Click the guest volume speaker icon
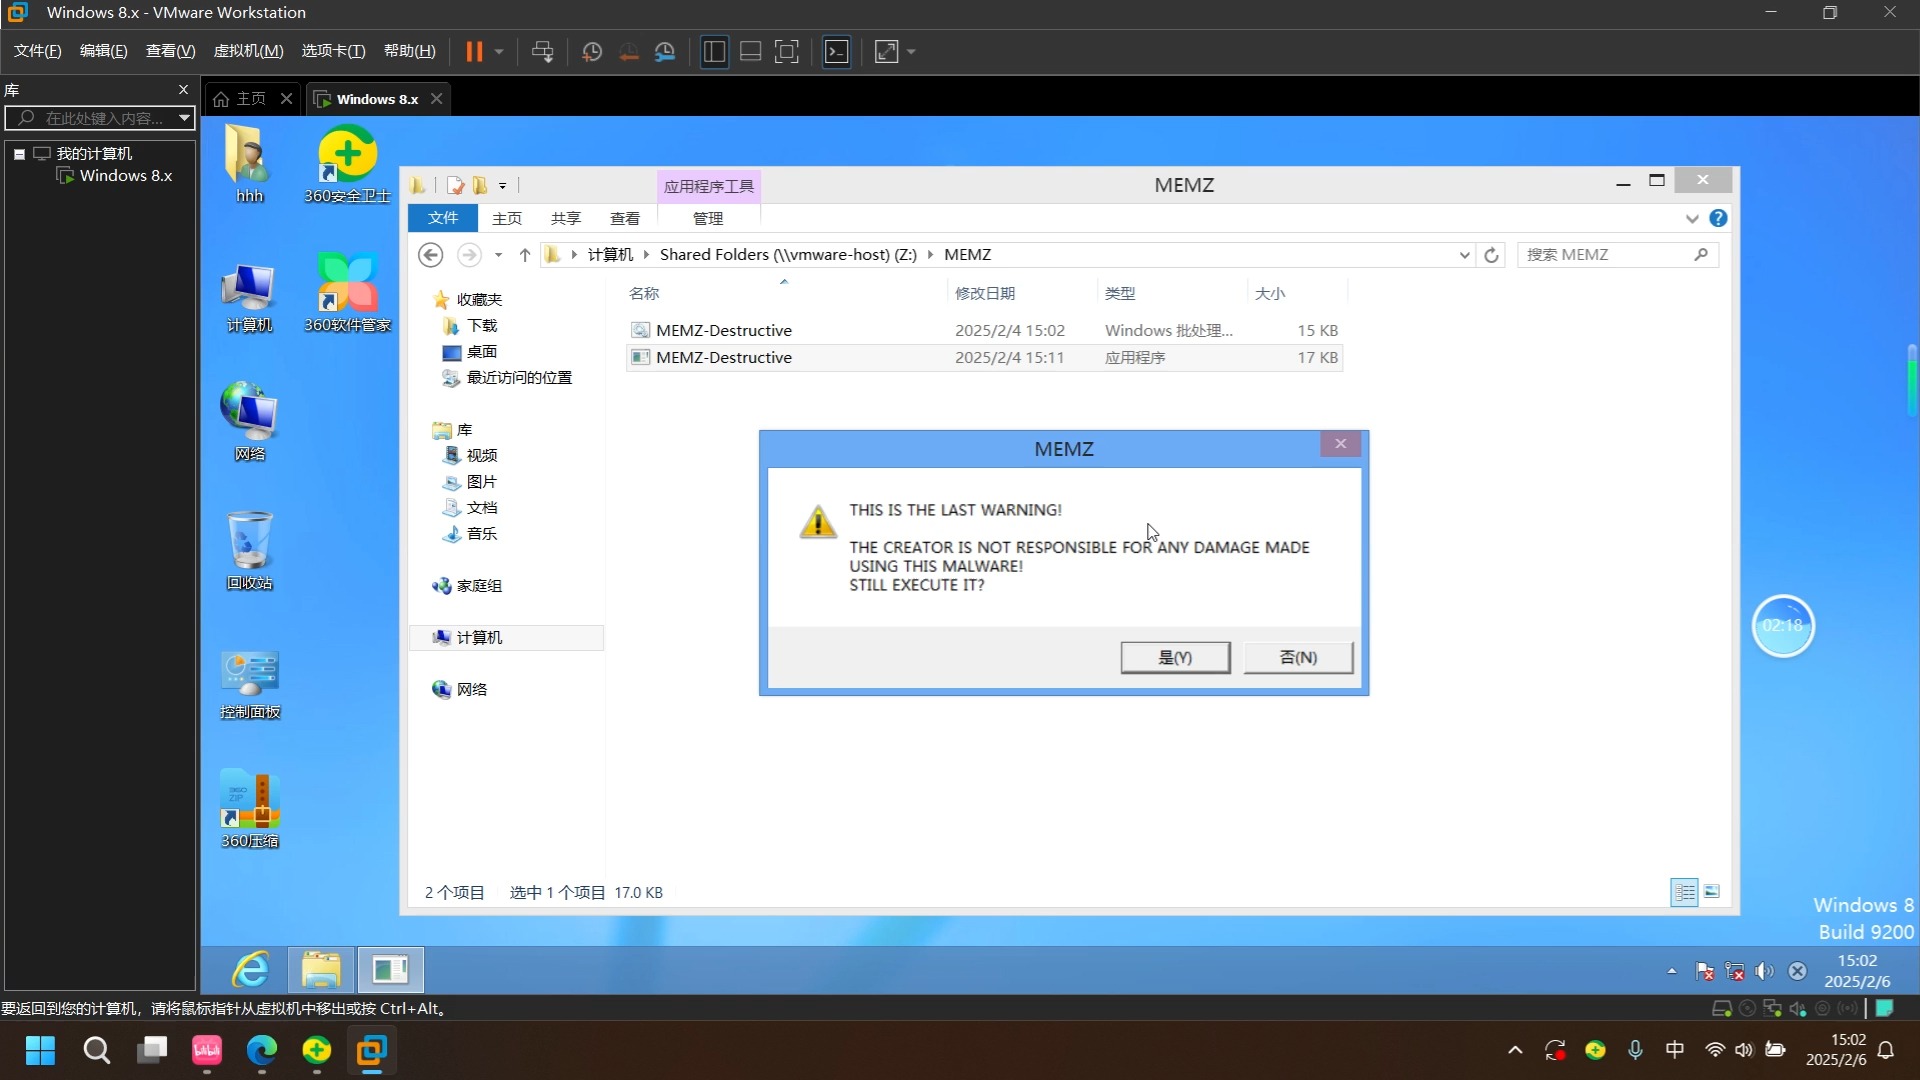 pos(1765,971)
